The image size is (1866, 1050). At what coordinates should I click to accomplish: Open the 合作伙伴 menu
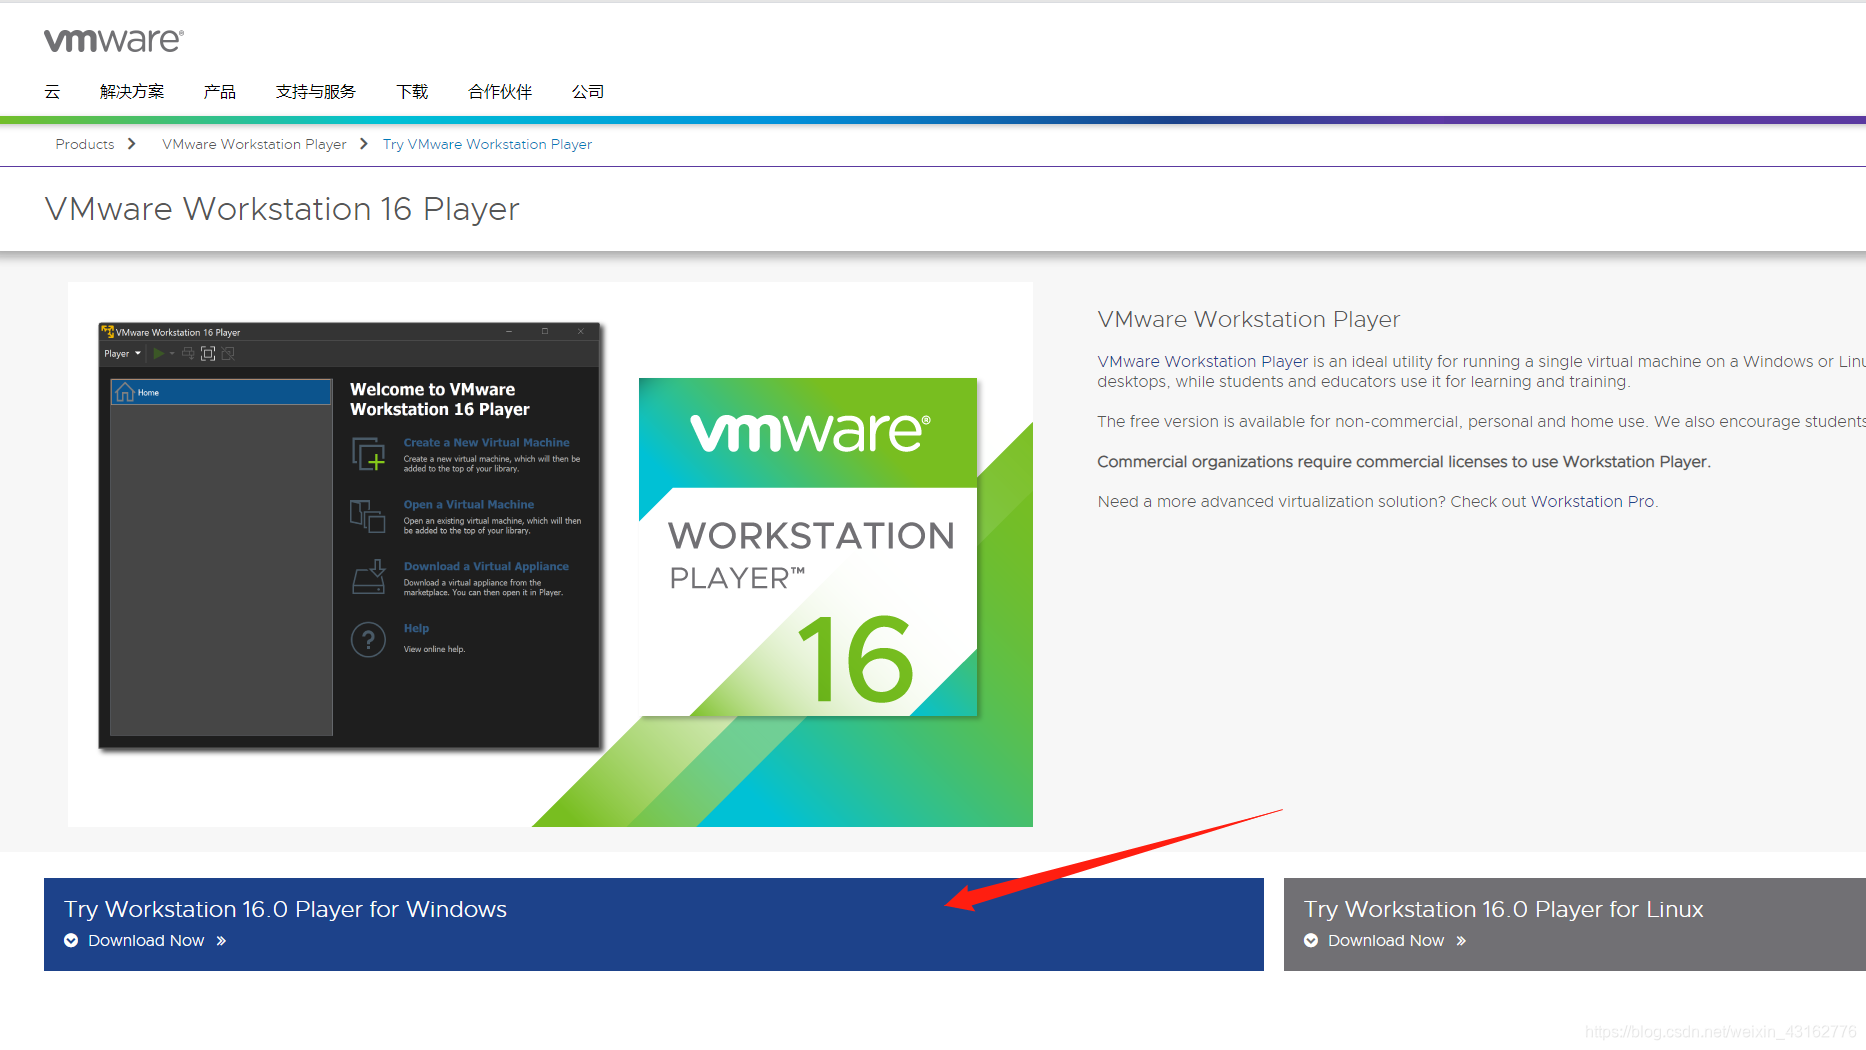pyautogui.click(x=500, y=92)
